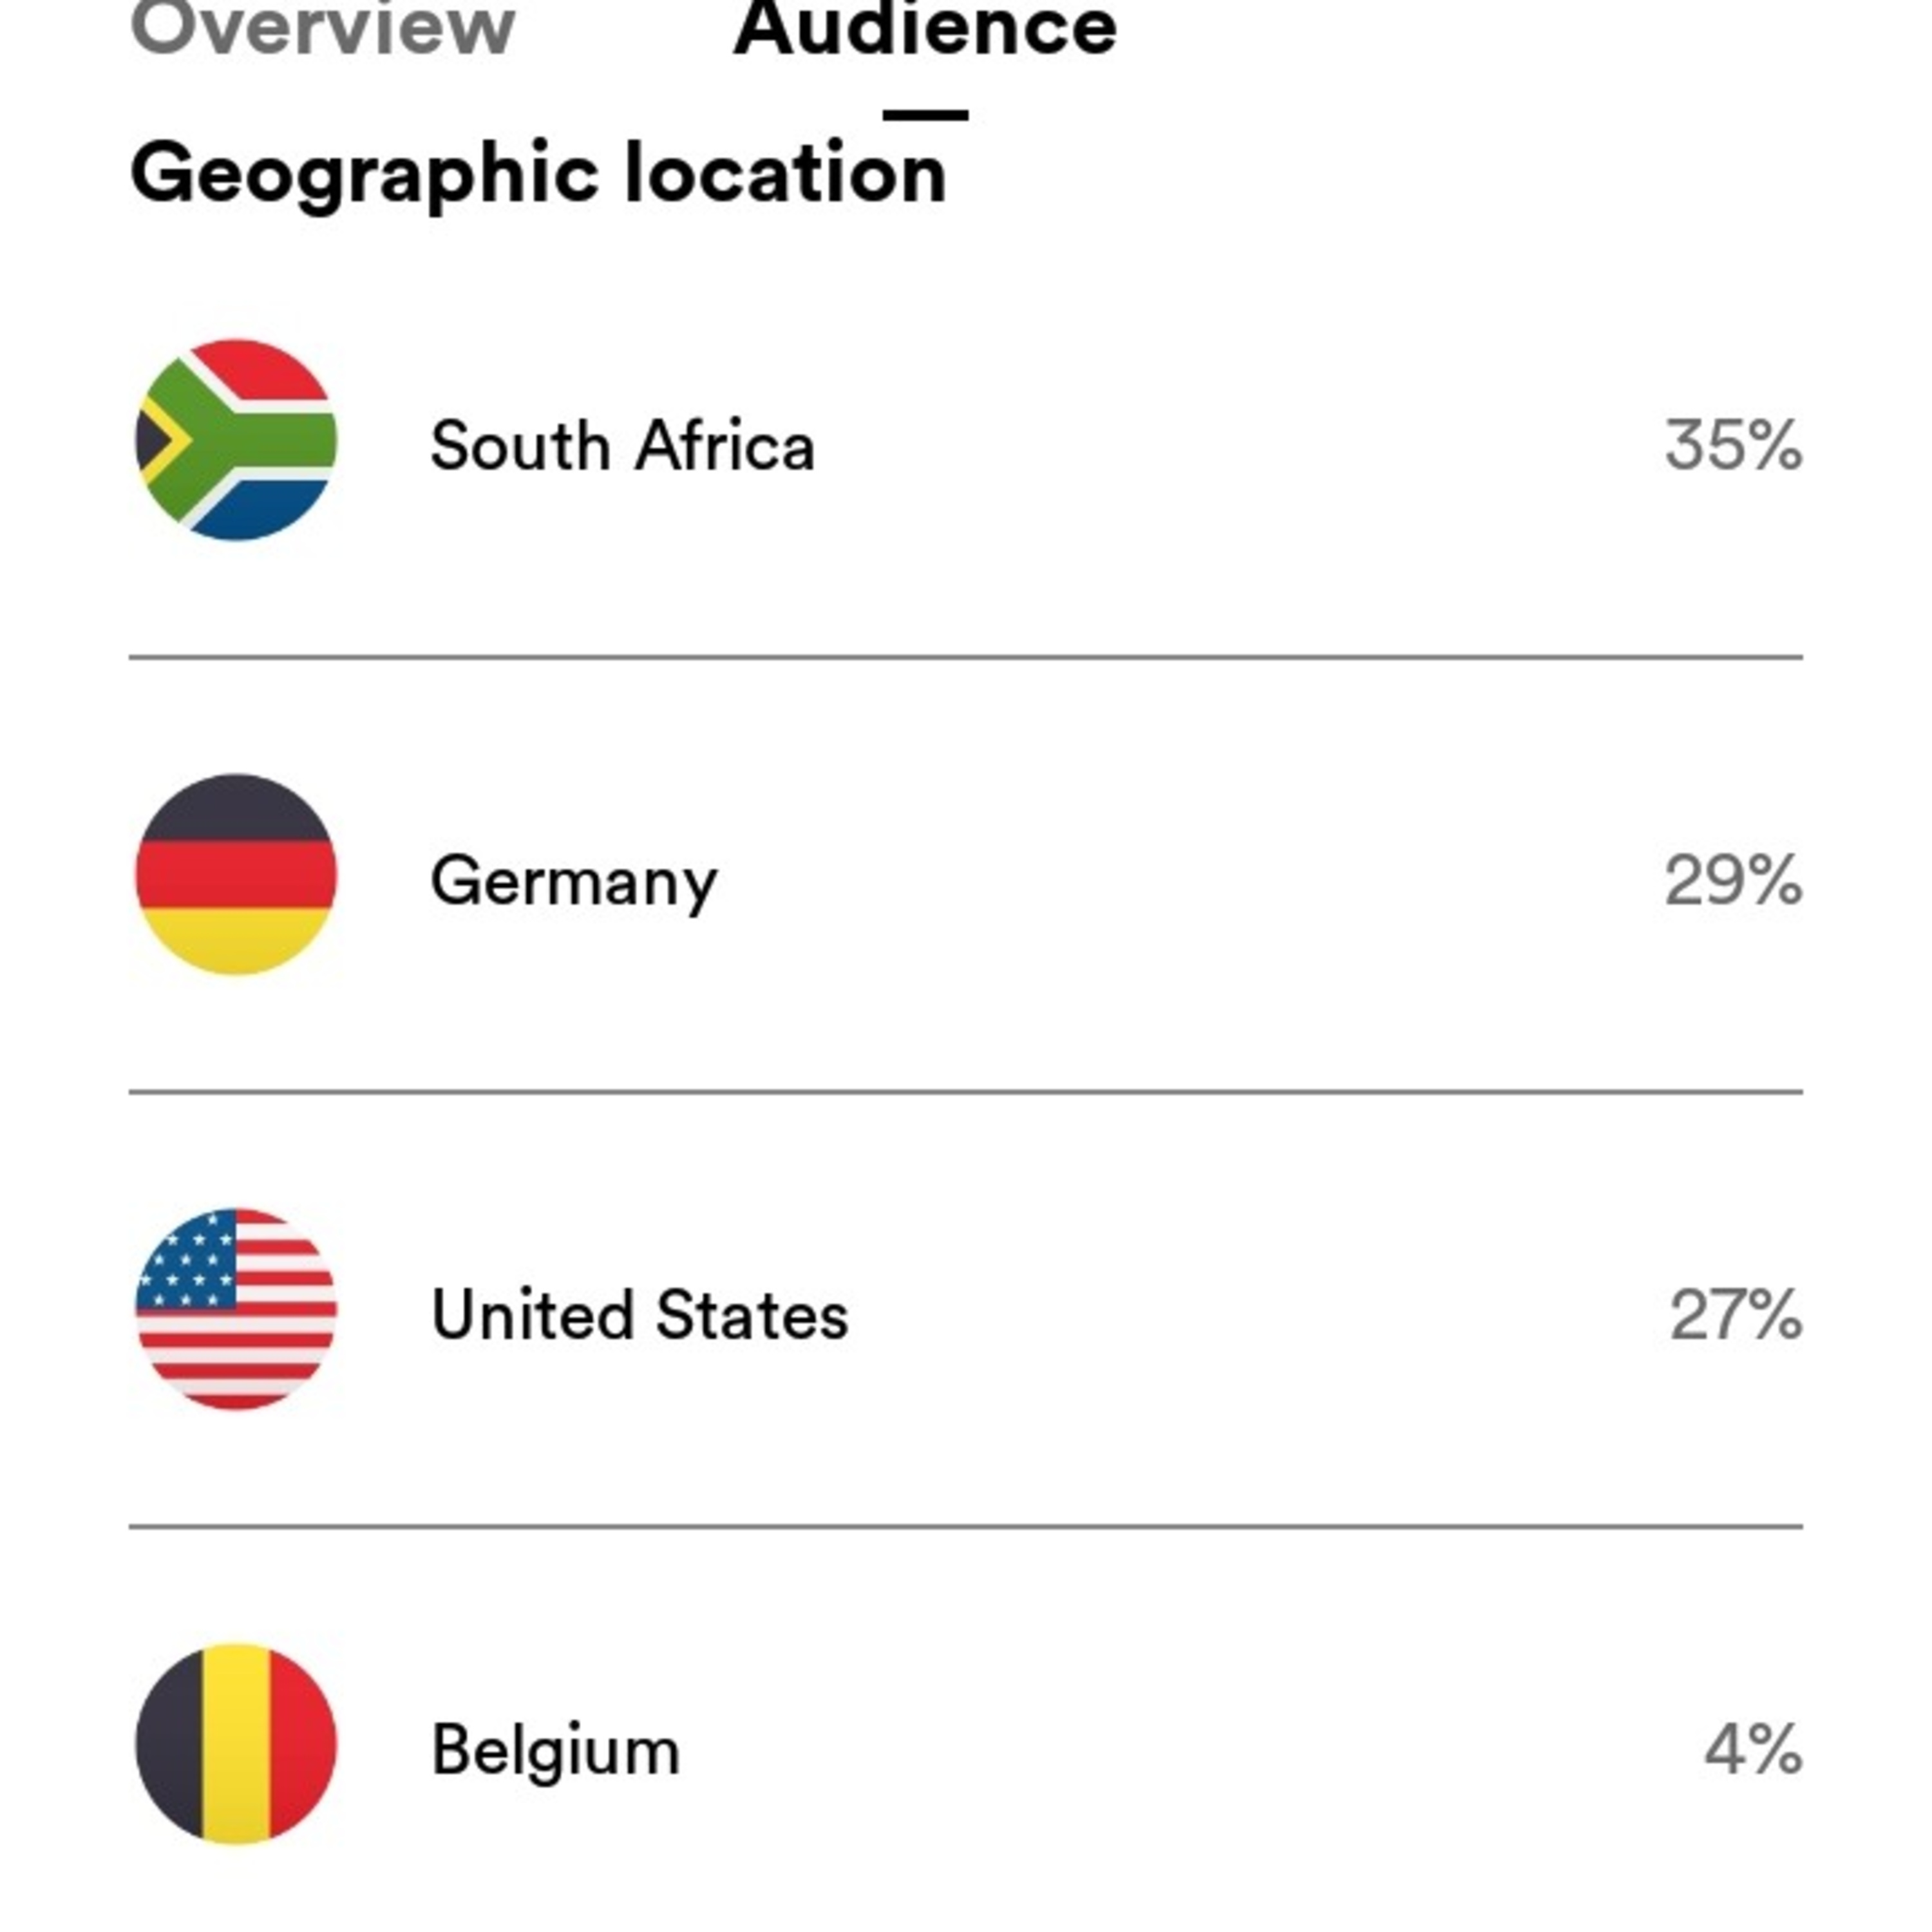Click the Germany country name

point(573,881)
